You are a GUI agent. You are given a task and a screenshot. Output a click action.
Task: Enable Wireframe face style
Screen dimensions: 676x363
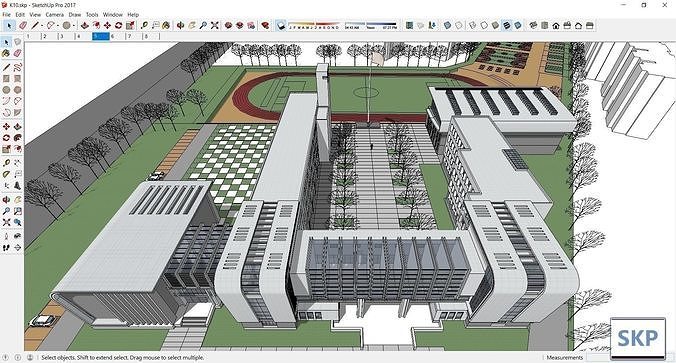click(473, 26)
